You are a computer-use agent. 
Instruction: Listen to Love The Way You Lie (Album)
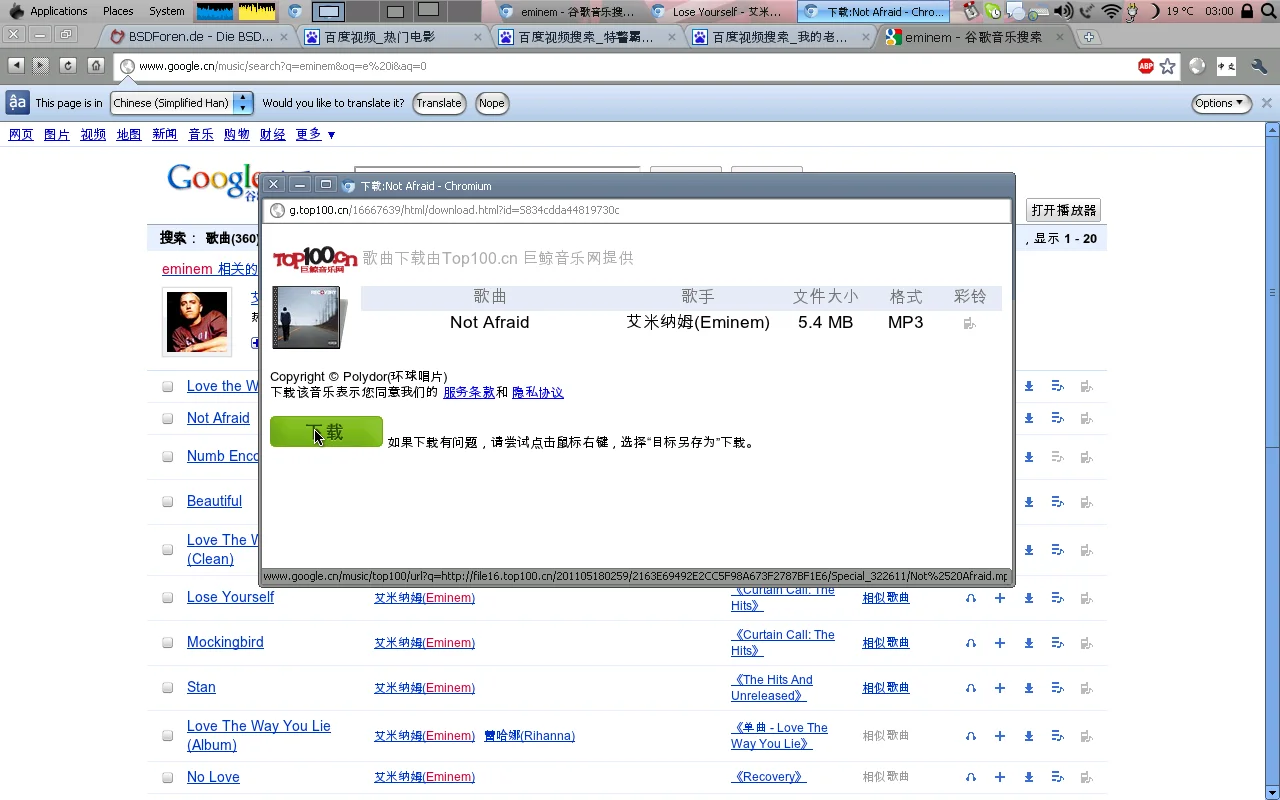[x=971, y=736]
